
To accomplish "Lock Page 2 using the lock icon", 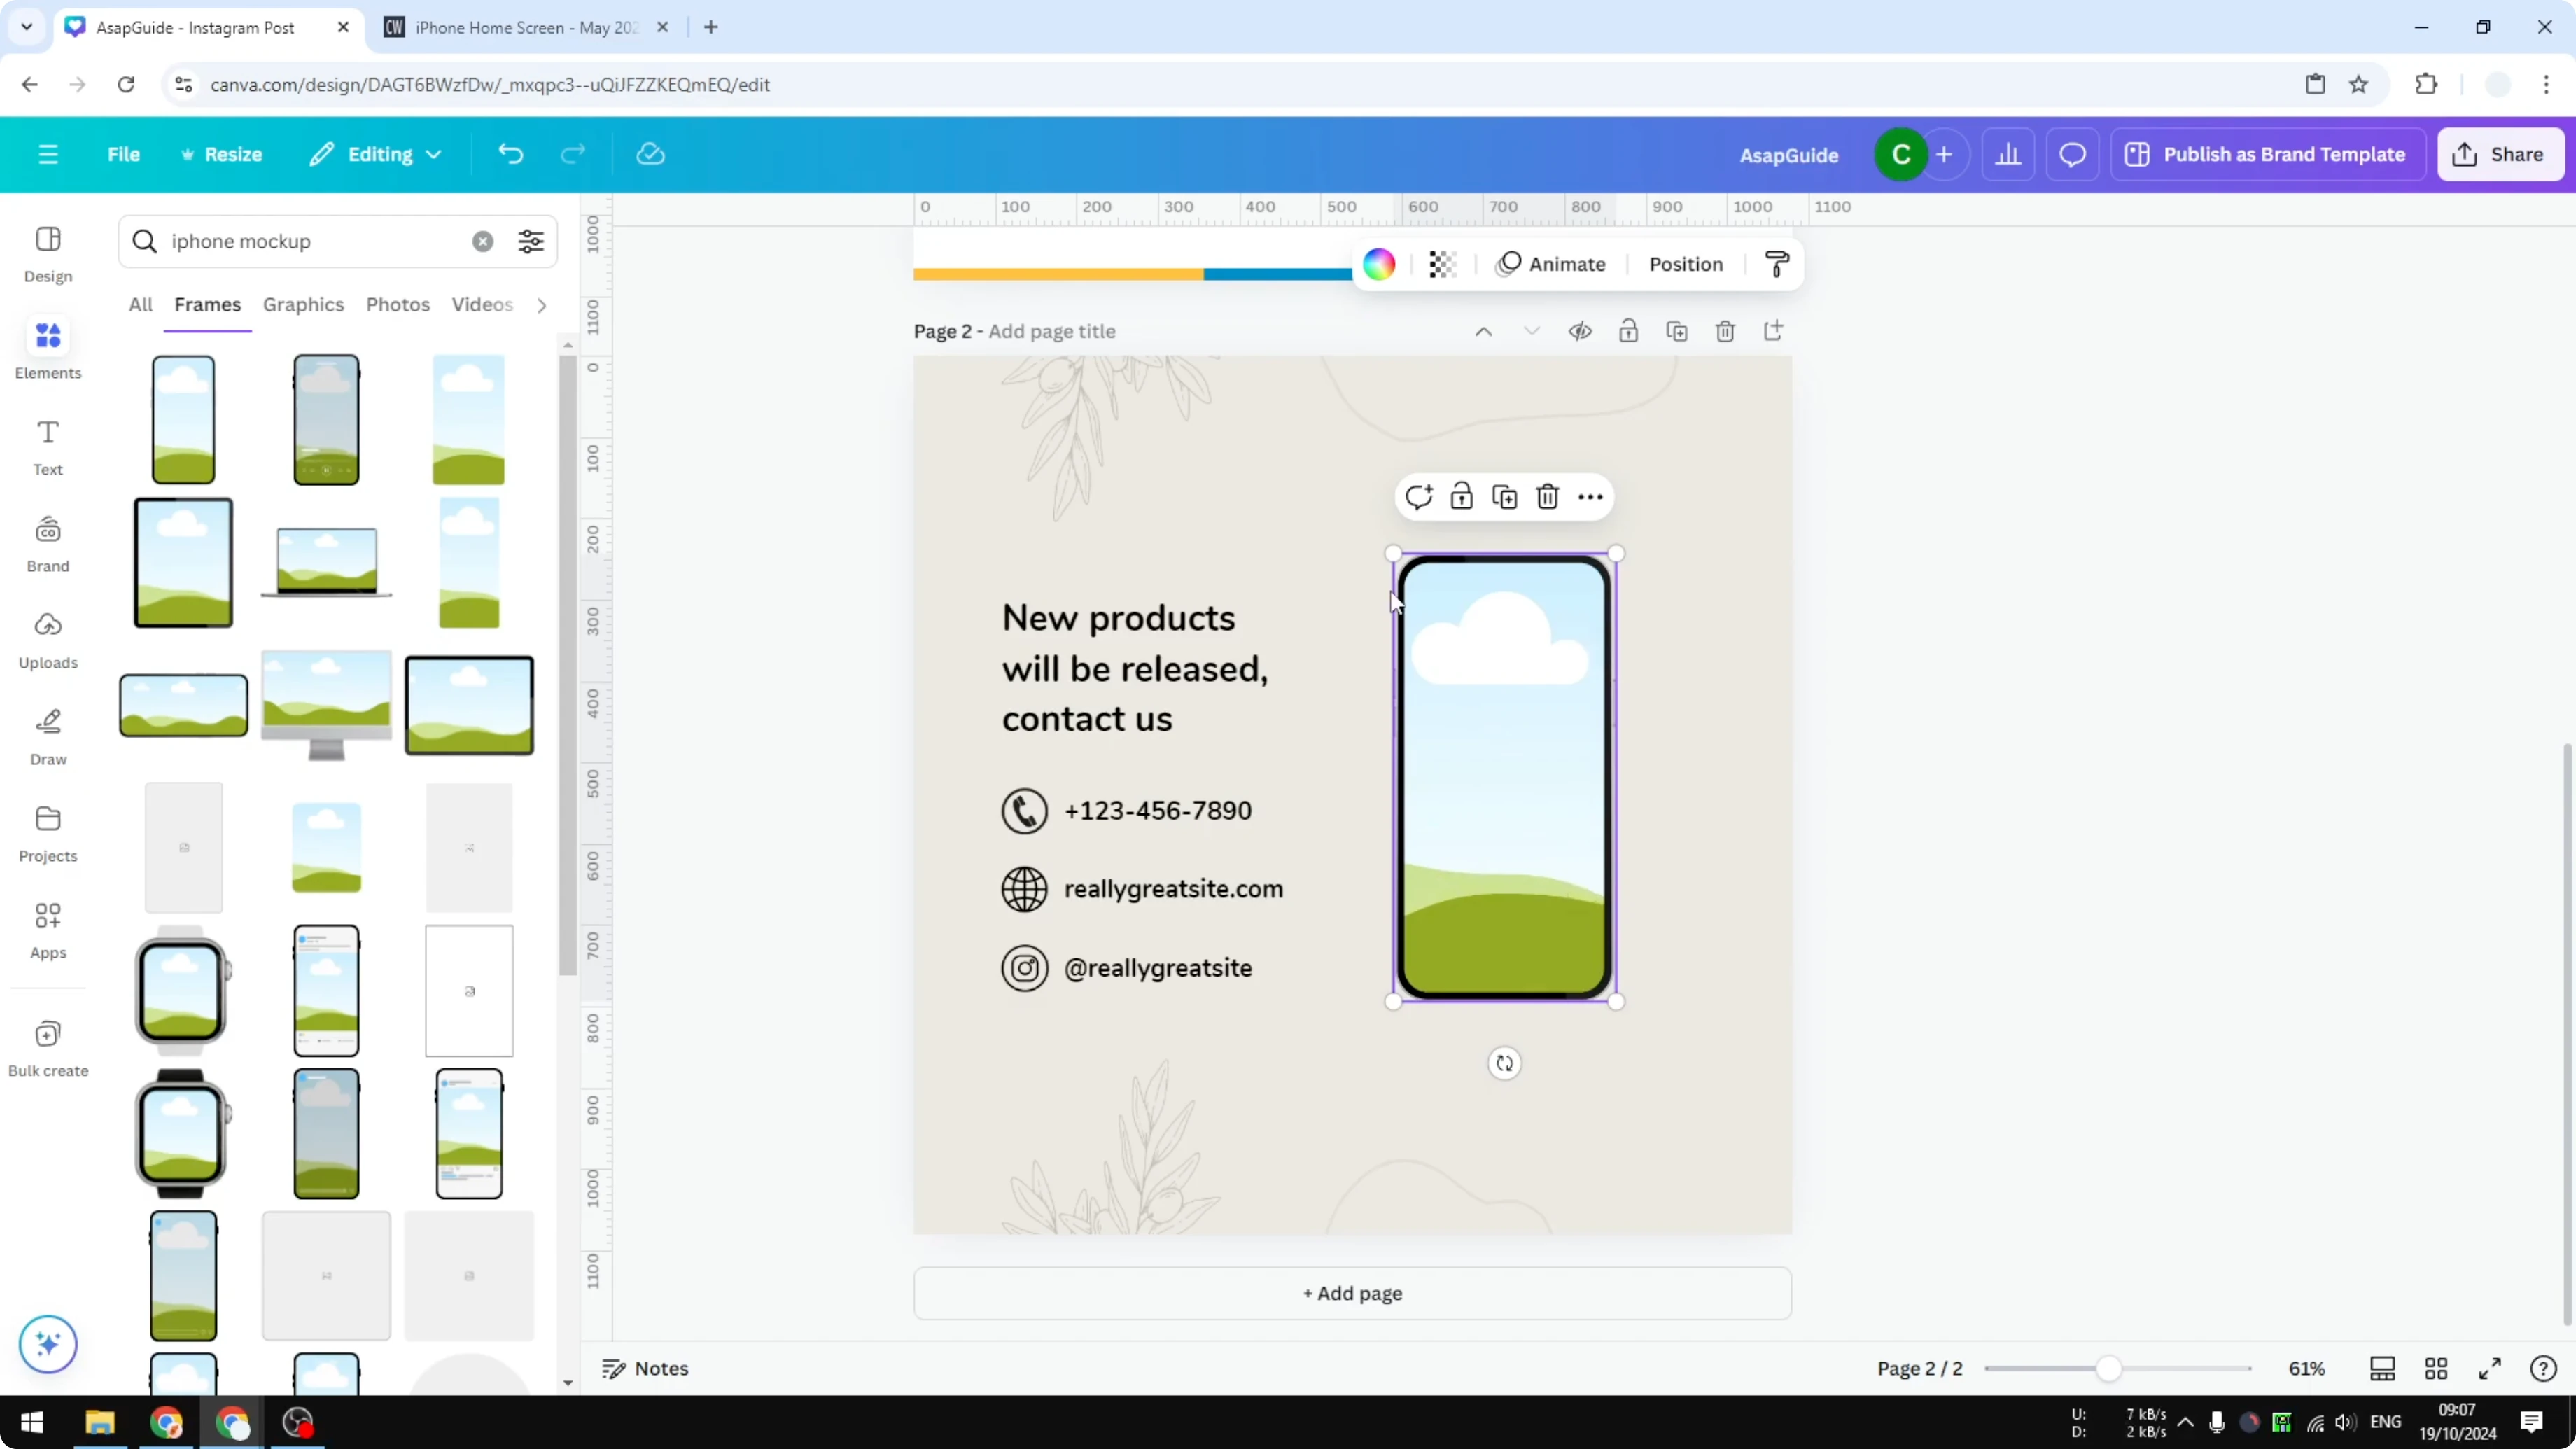I will [x=1628, y=331].
